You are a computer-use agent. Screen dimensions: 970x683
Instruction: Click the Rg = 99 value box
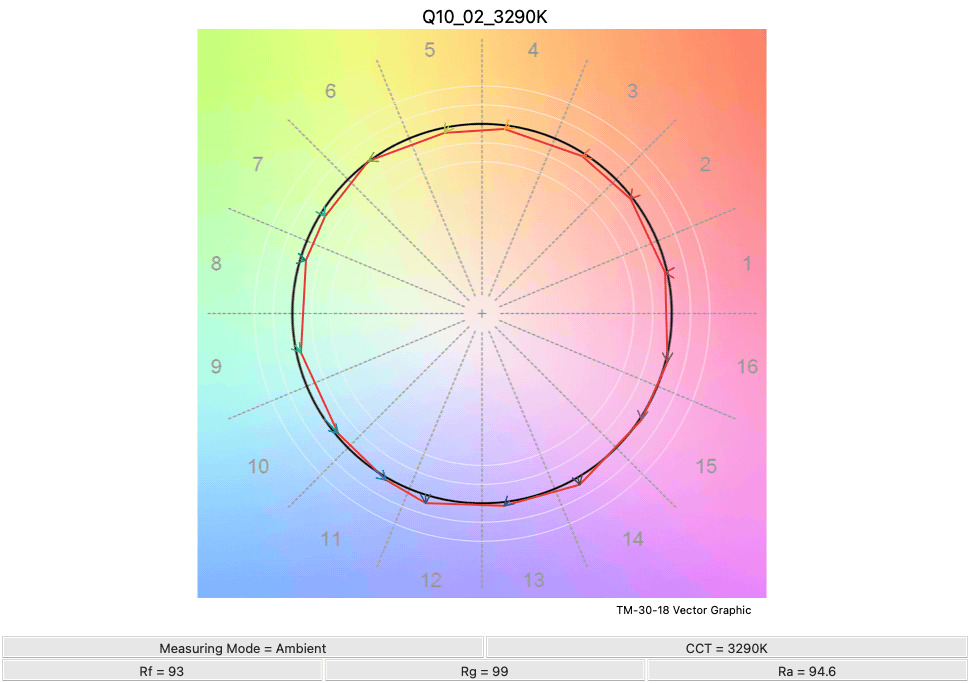(x=484, y=671)
